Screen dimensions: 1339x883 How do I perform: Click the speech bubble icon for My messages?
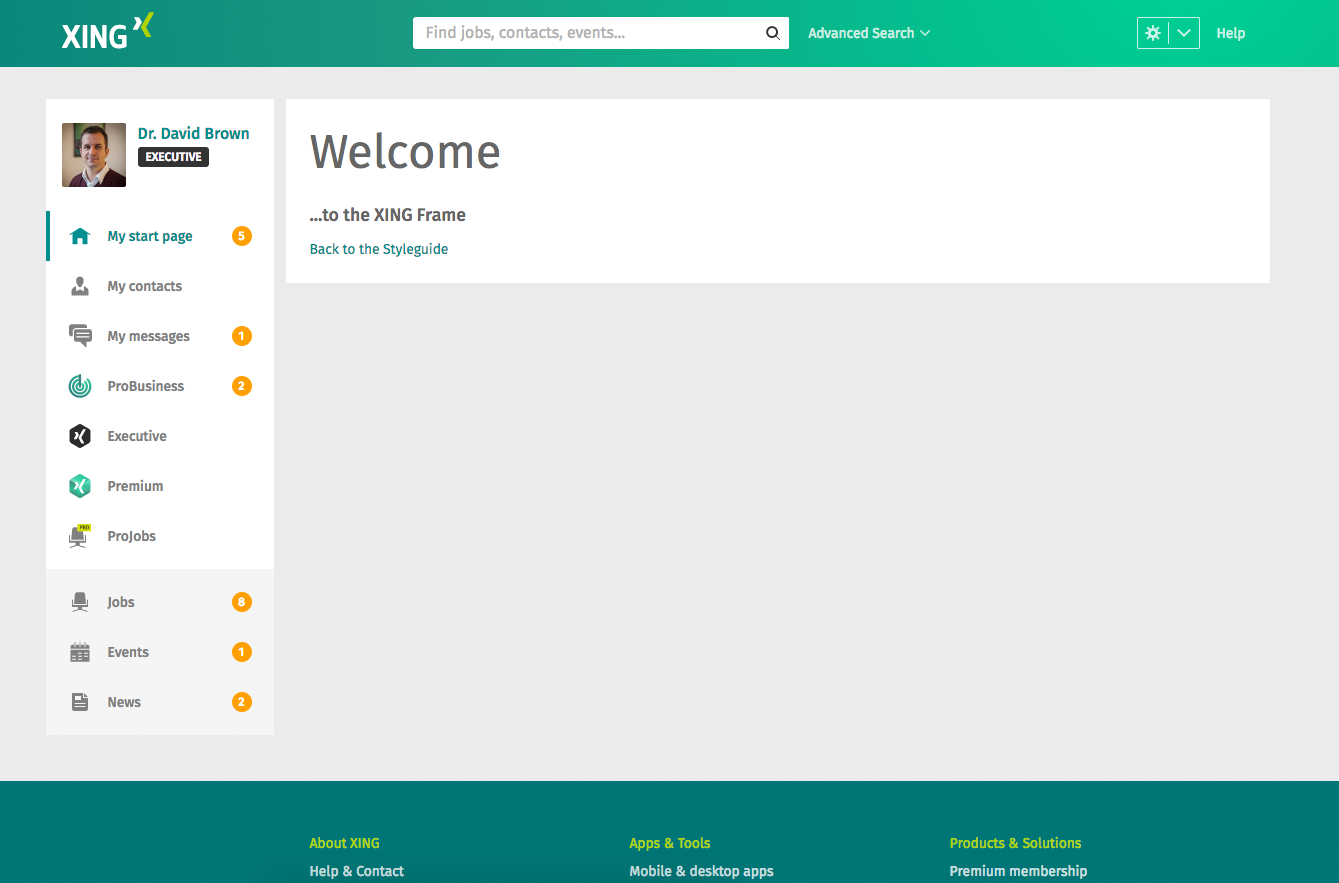80,336
